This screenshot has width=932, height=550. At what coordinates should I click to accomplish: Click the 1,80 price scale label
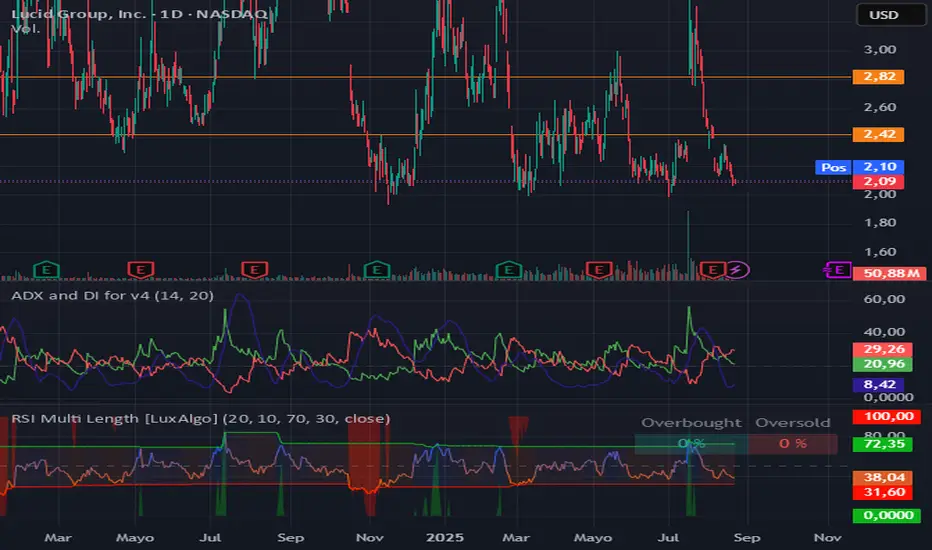880,222
